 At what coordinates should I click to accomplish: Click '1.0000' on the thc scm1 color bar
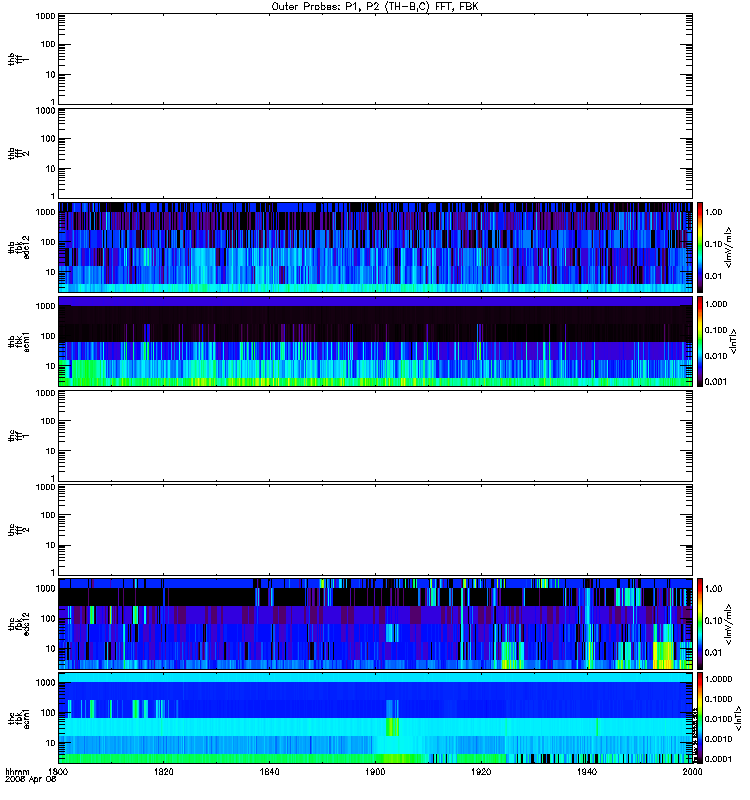(718, 679)
